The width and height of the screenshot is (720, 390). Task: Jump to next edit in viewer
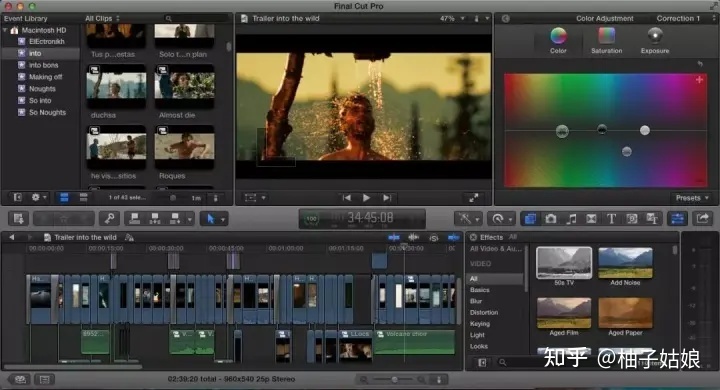pos(387,198)
